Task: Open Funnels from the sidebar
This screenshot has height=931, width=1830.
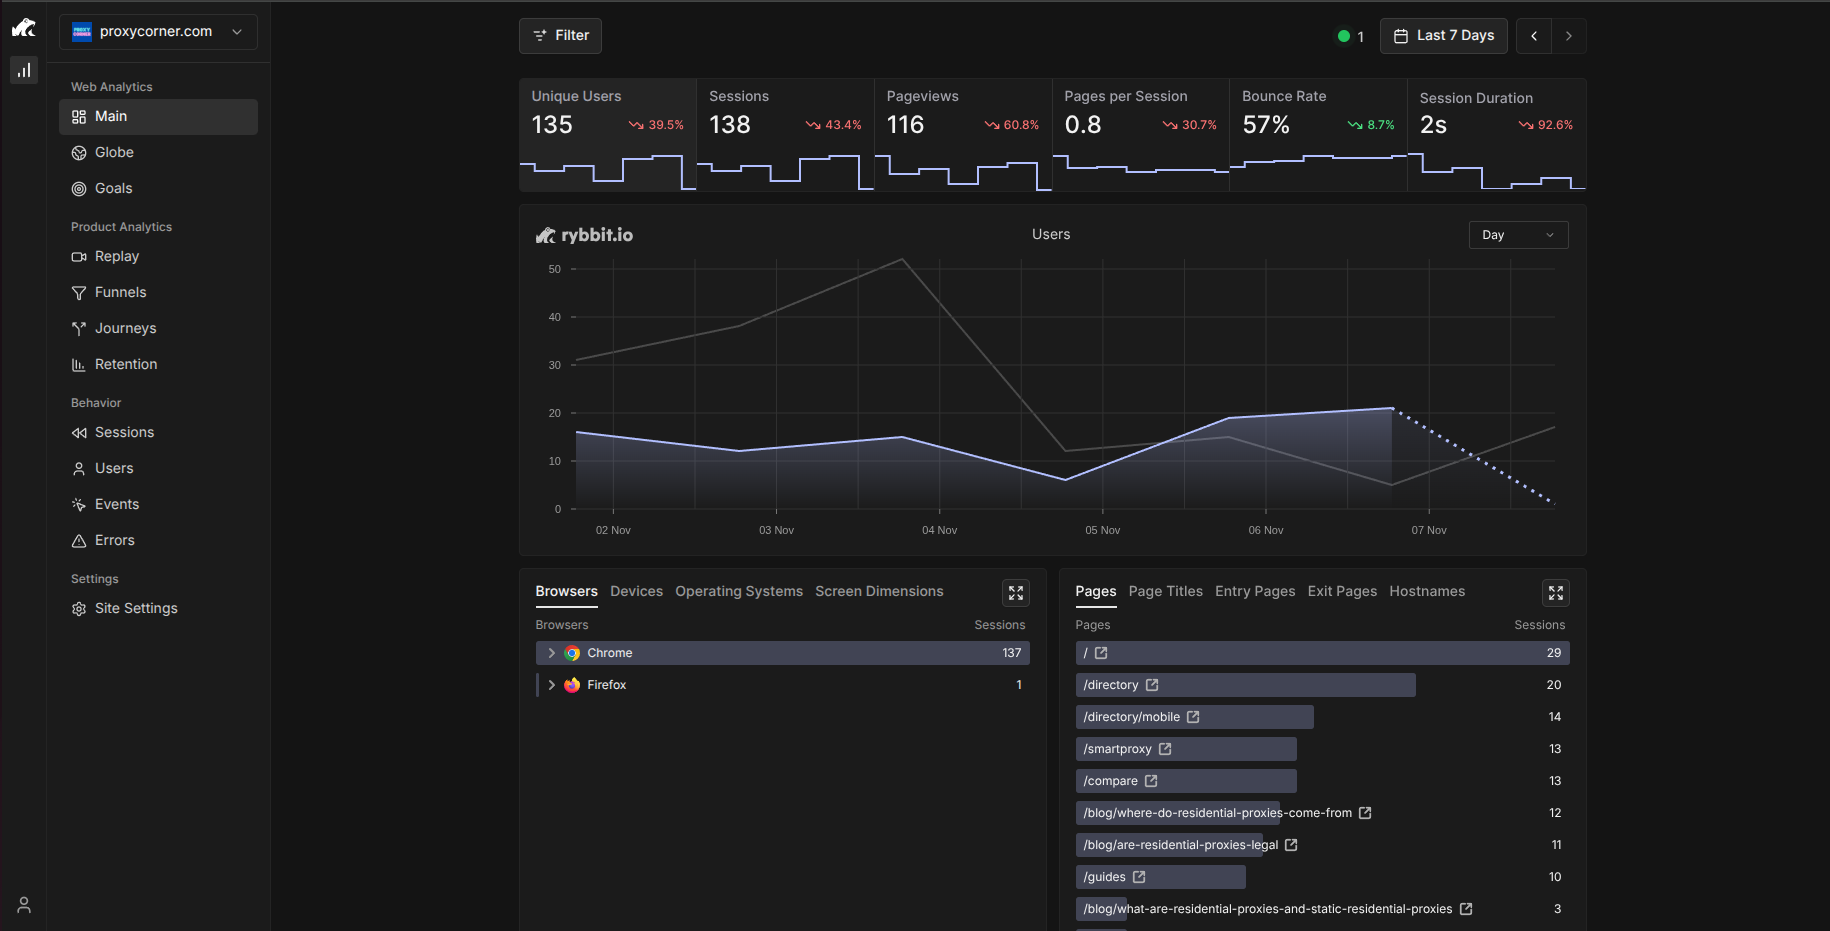Action: pos(120,293)
